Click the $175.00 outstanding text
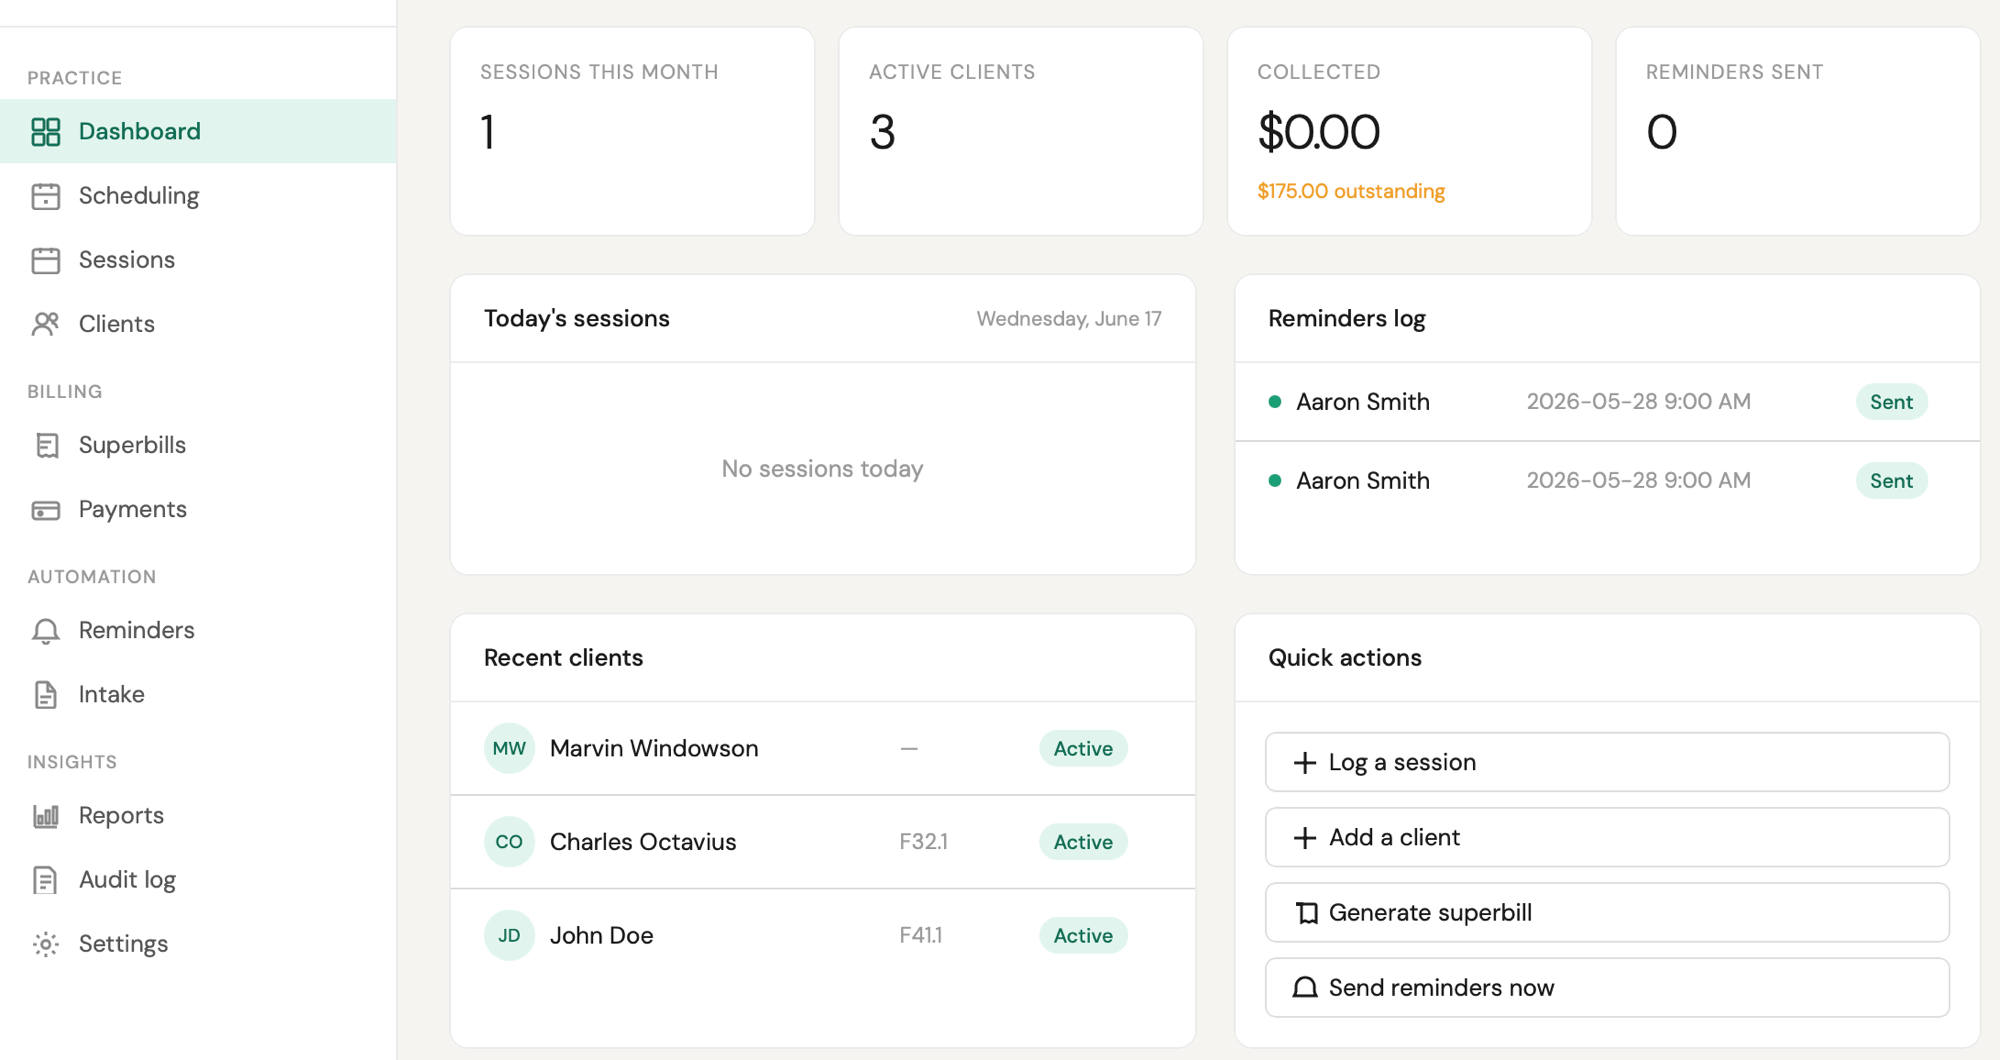This screenshot has height=1060, width=2000. (x=1351, y=191)
